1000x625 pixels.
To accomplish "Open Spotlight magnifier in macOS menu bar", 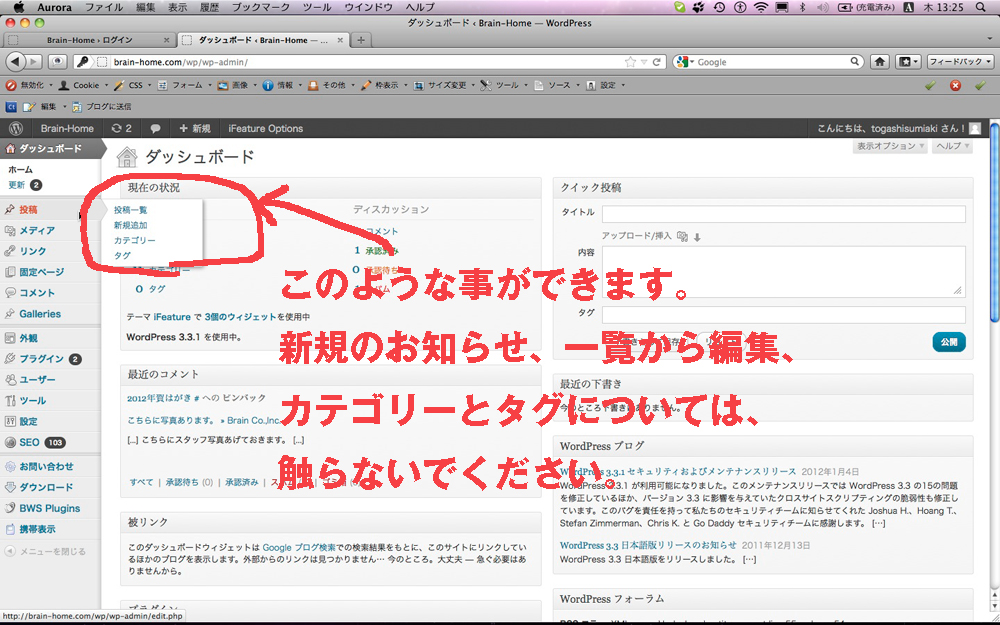I will click(981, 7).
